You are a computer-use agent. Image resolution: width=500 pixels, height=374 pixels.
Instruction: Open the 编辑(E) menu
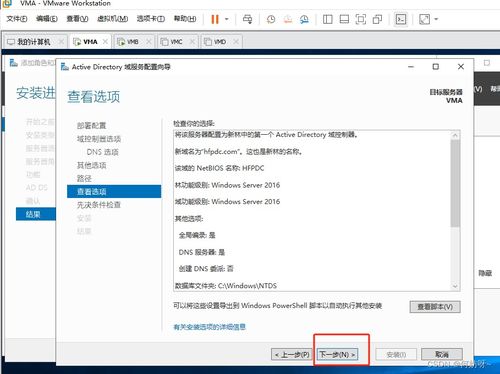[47, 19]
